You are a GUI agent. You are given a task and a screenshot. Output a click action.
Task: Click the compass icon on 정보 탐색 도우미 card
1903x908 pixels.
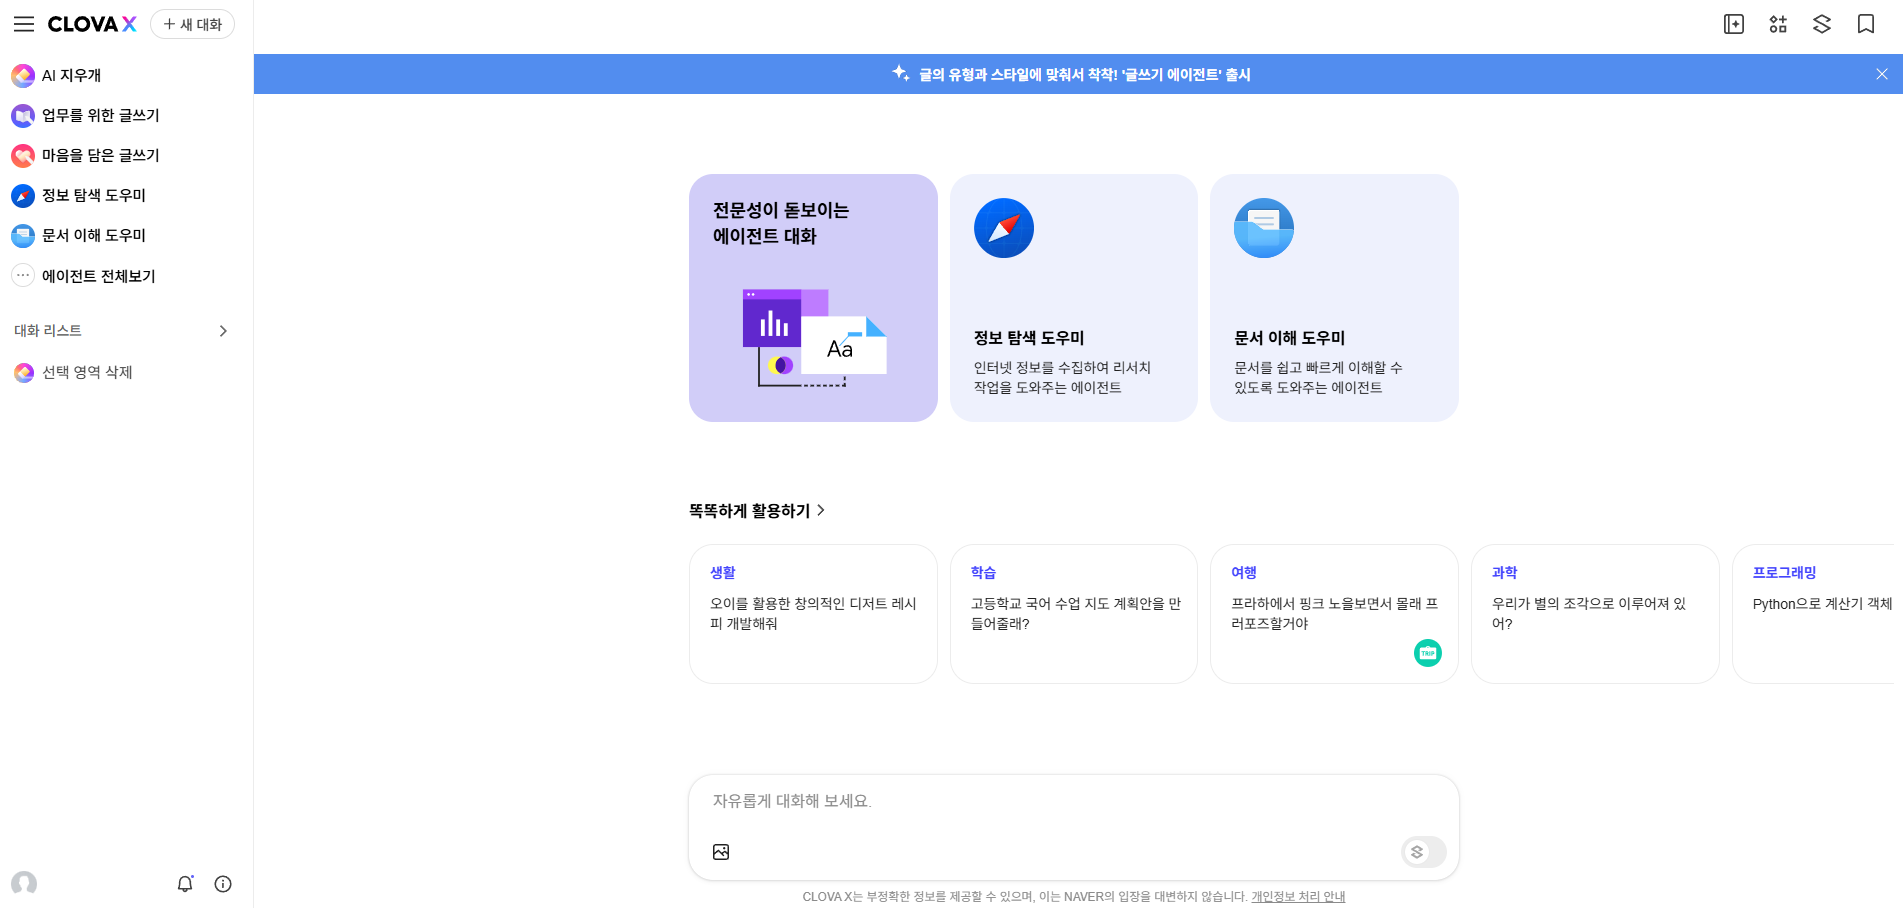point(1004,228)
